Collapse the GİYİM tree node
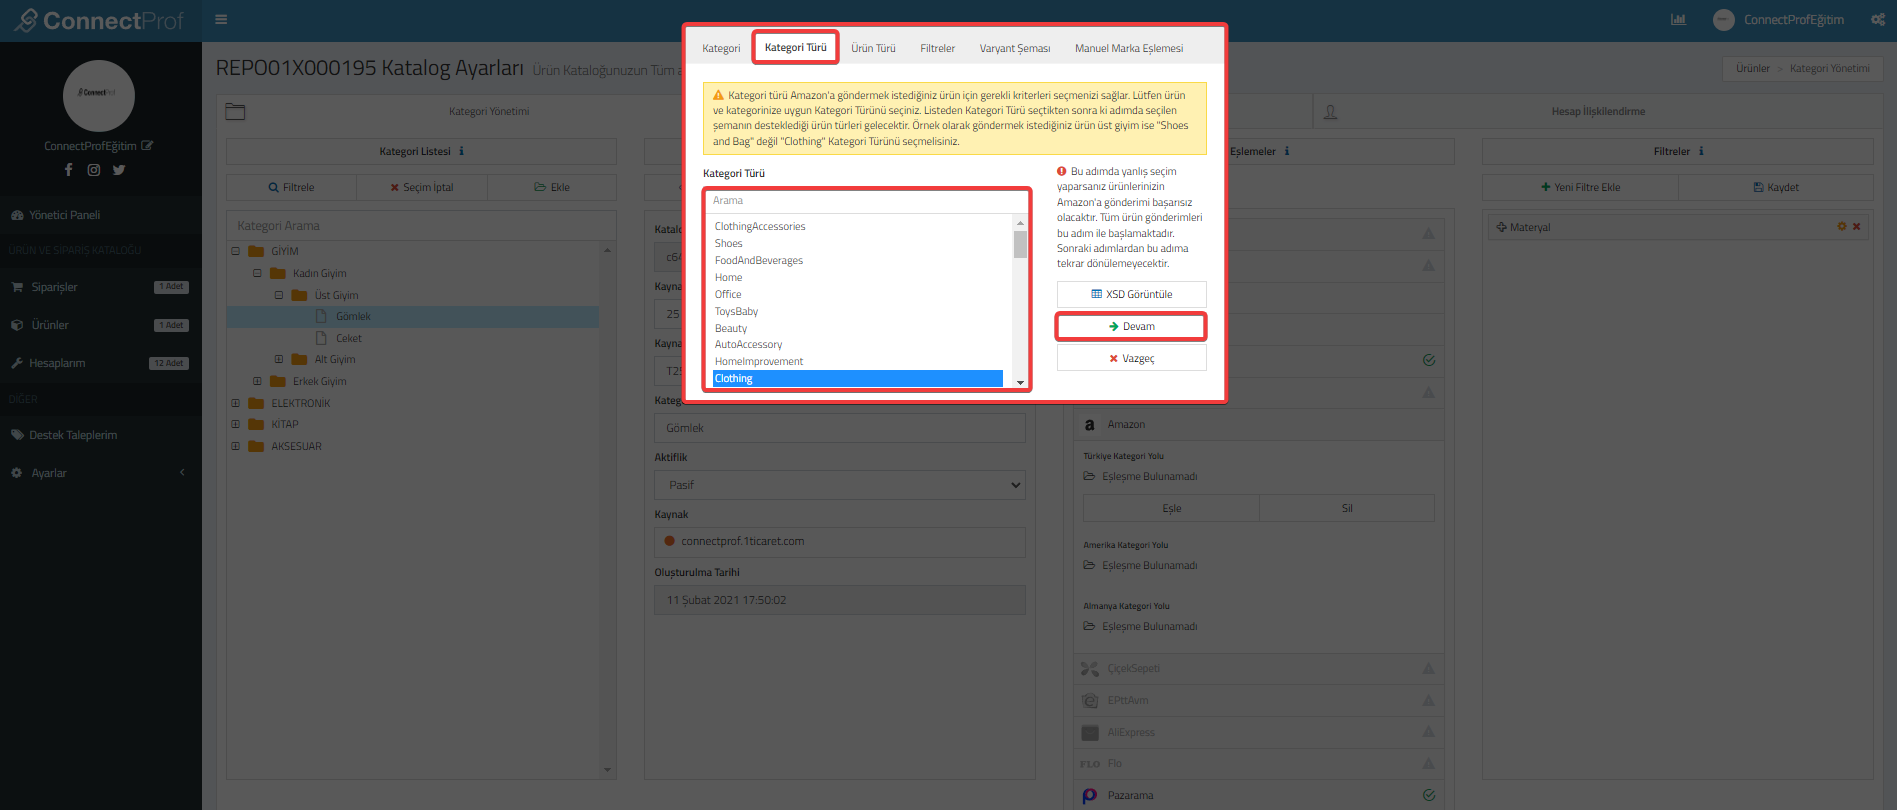1897x810 pixels. tap(236, 251)
